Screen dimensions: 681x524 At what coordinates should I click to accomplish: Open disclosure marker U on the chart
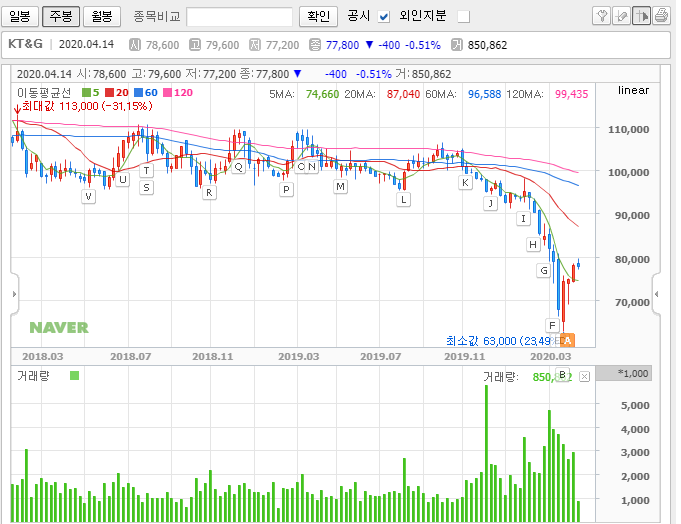click(x=123, y=179)
